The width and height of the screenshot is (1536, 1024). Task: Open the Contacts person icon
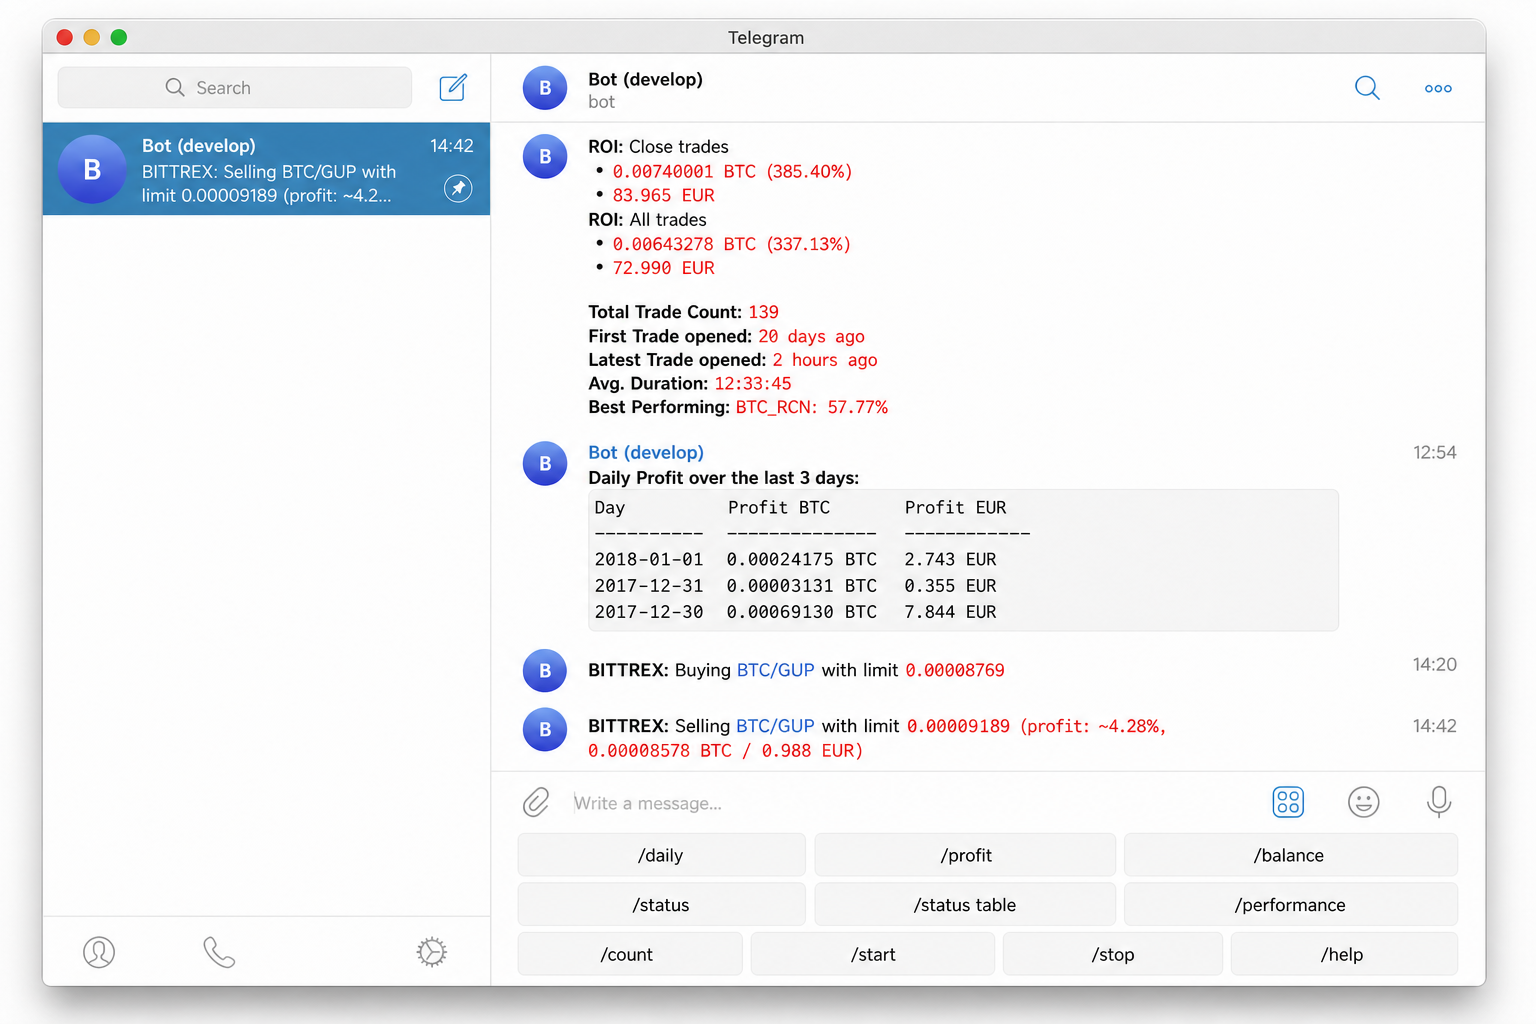(x=99, y=952)
